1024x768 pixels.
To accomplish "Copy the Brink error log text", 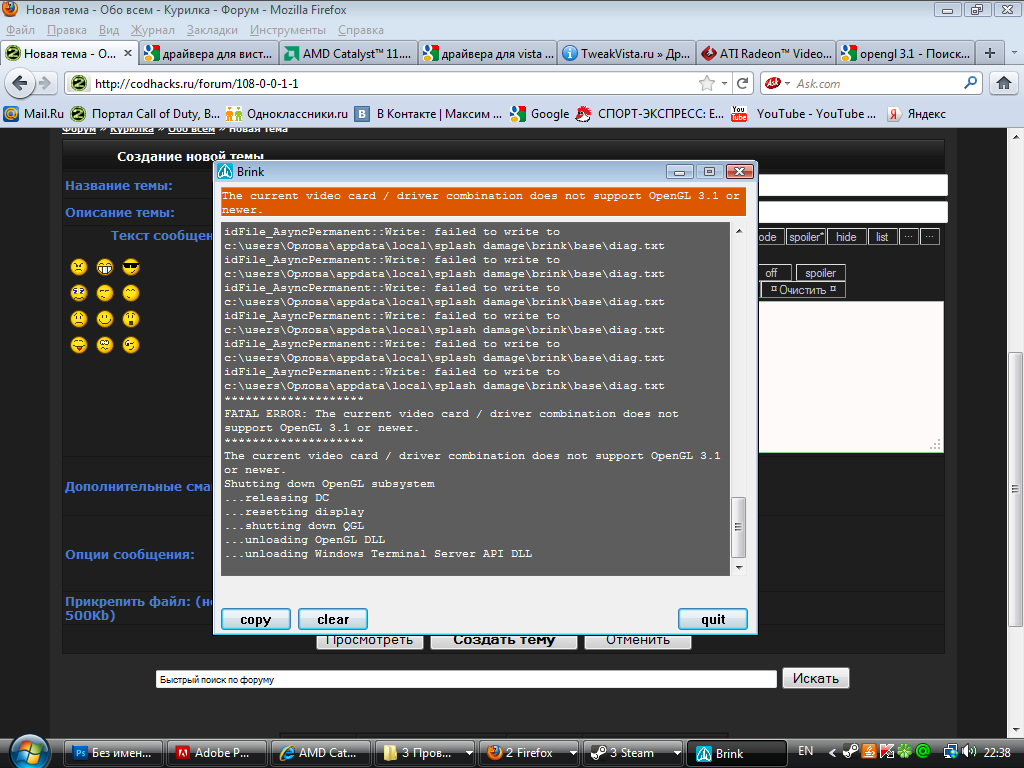I will tap(255, 619).
